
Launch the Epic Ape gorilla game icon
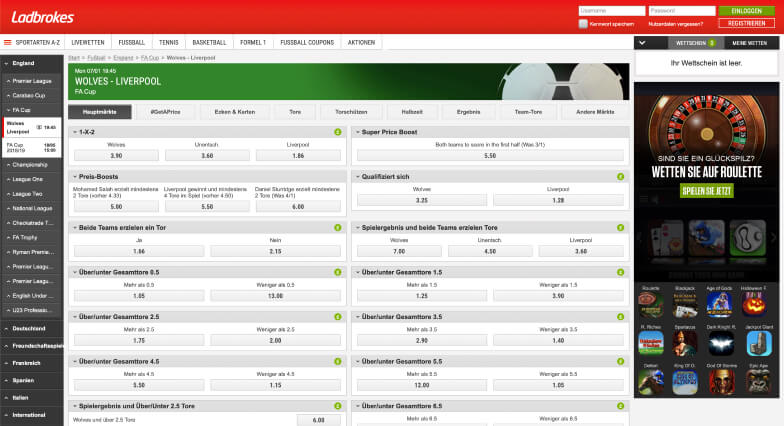pos(759,382)
